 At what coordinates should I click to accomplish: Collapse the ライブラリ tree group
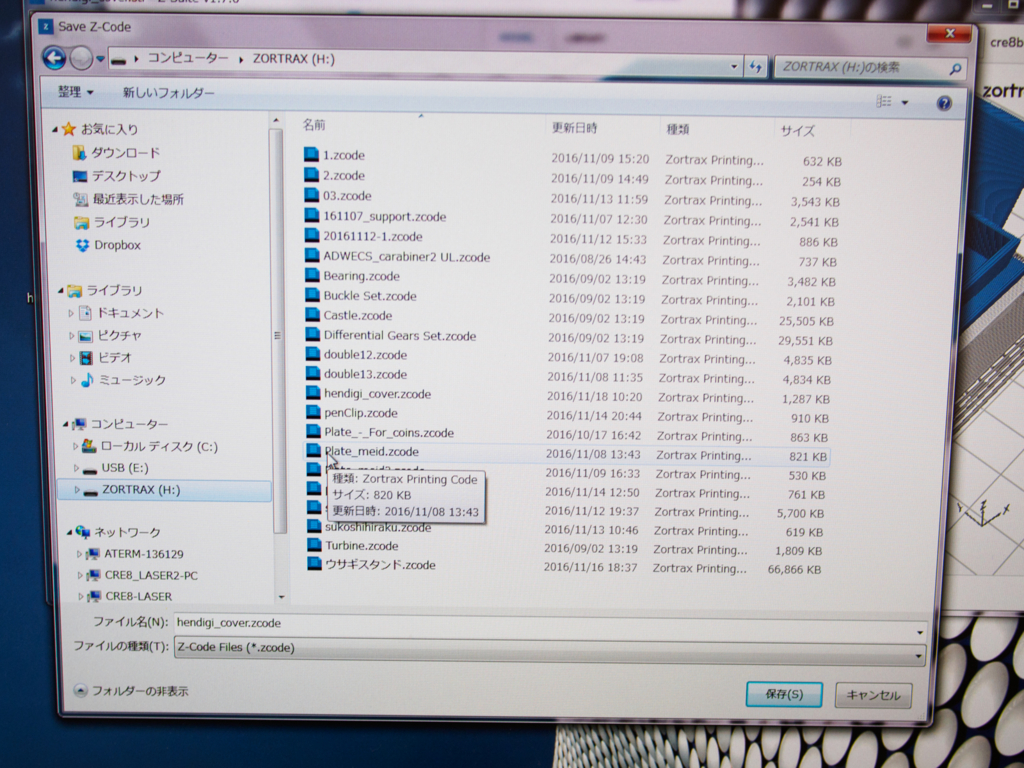click(61, 291)
